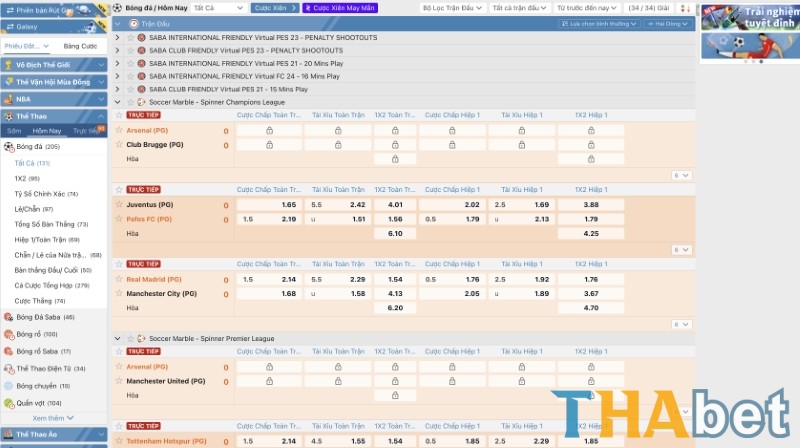The height and width of the screenshot is (448, 800).
Task: Open Lựa chọn bình thường dropdown
Action: coord(599,23)
